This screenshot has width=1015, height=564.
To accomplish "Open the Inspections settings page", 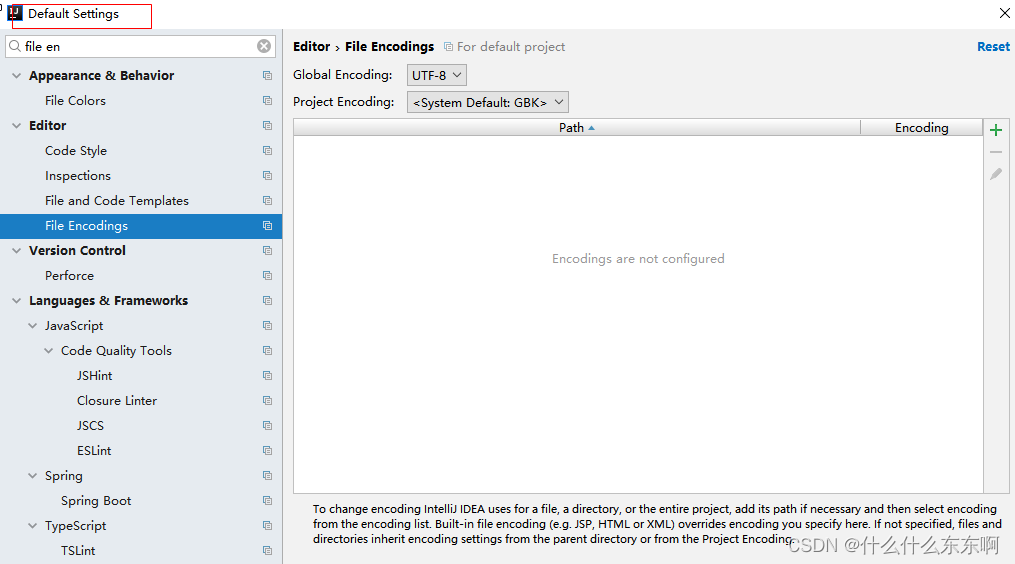I will click(78, 175).
